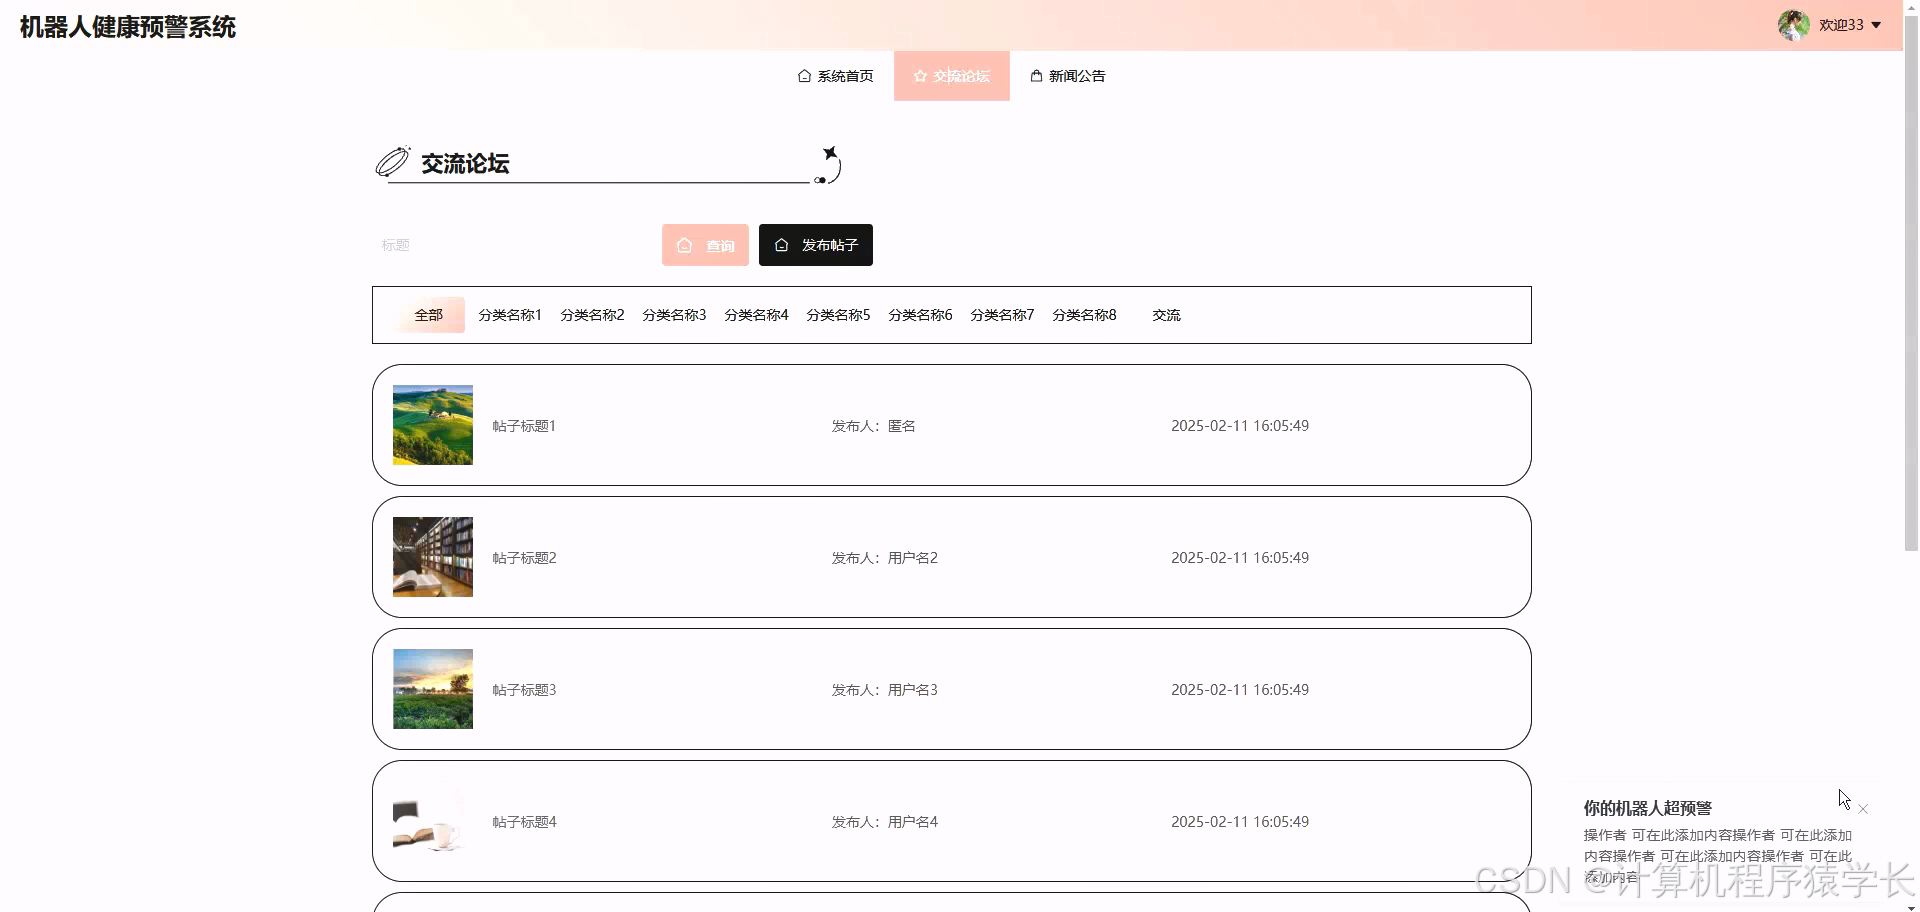Click the home icon inside the 查询 button

[x=685, y=245]
